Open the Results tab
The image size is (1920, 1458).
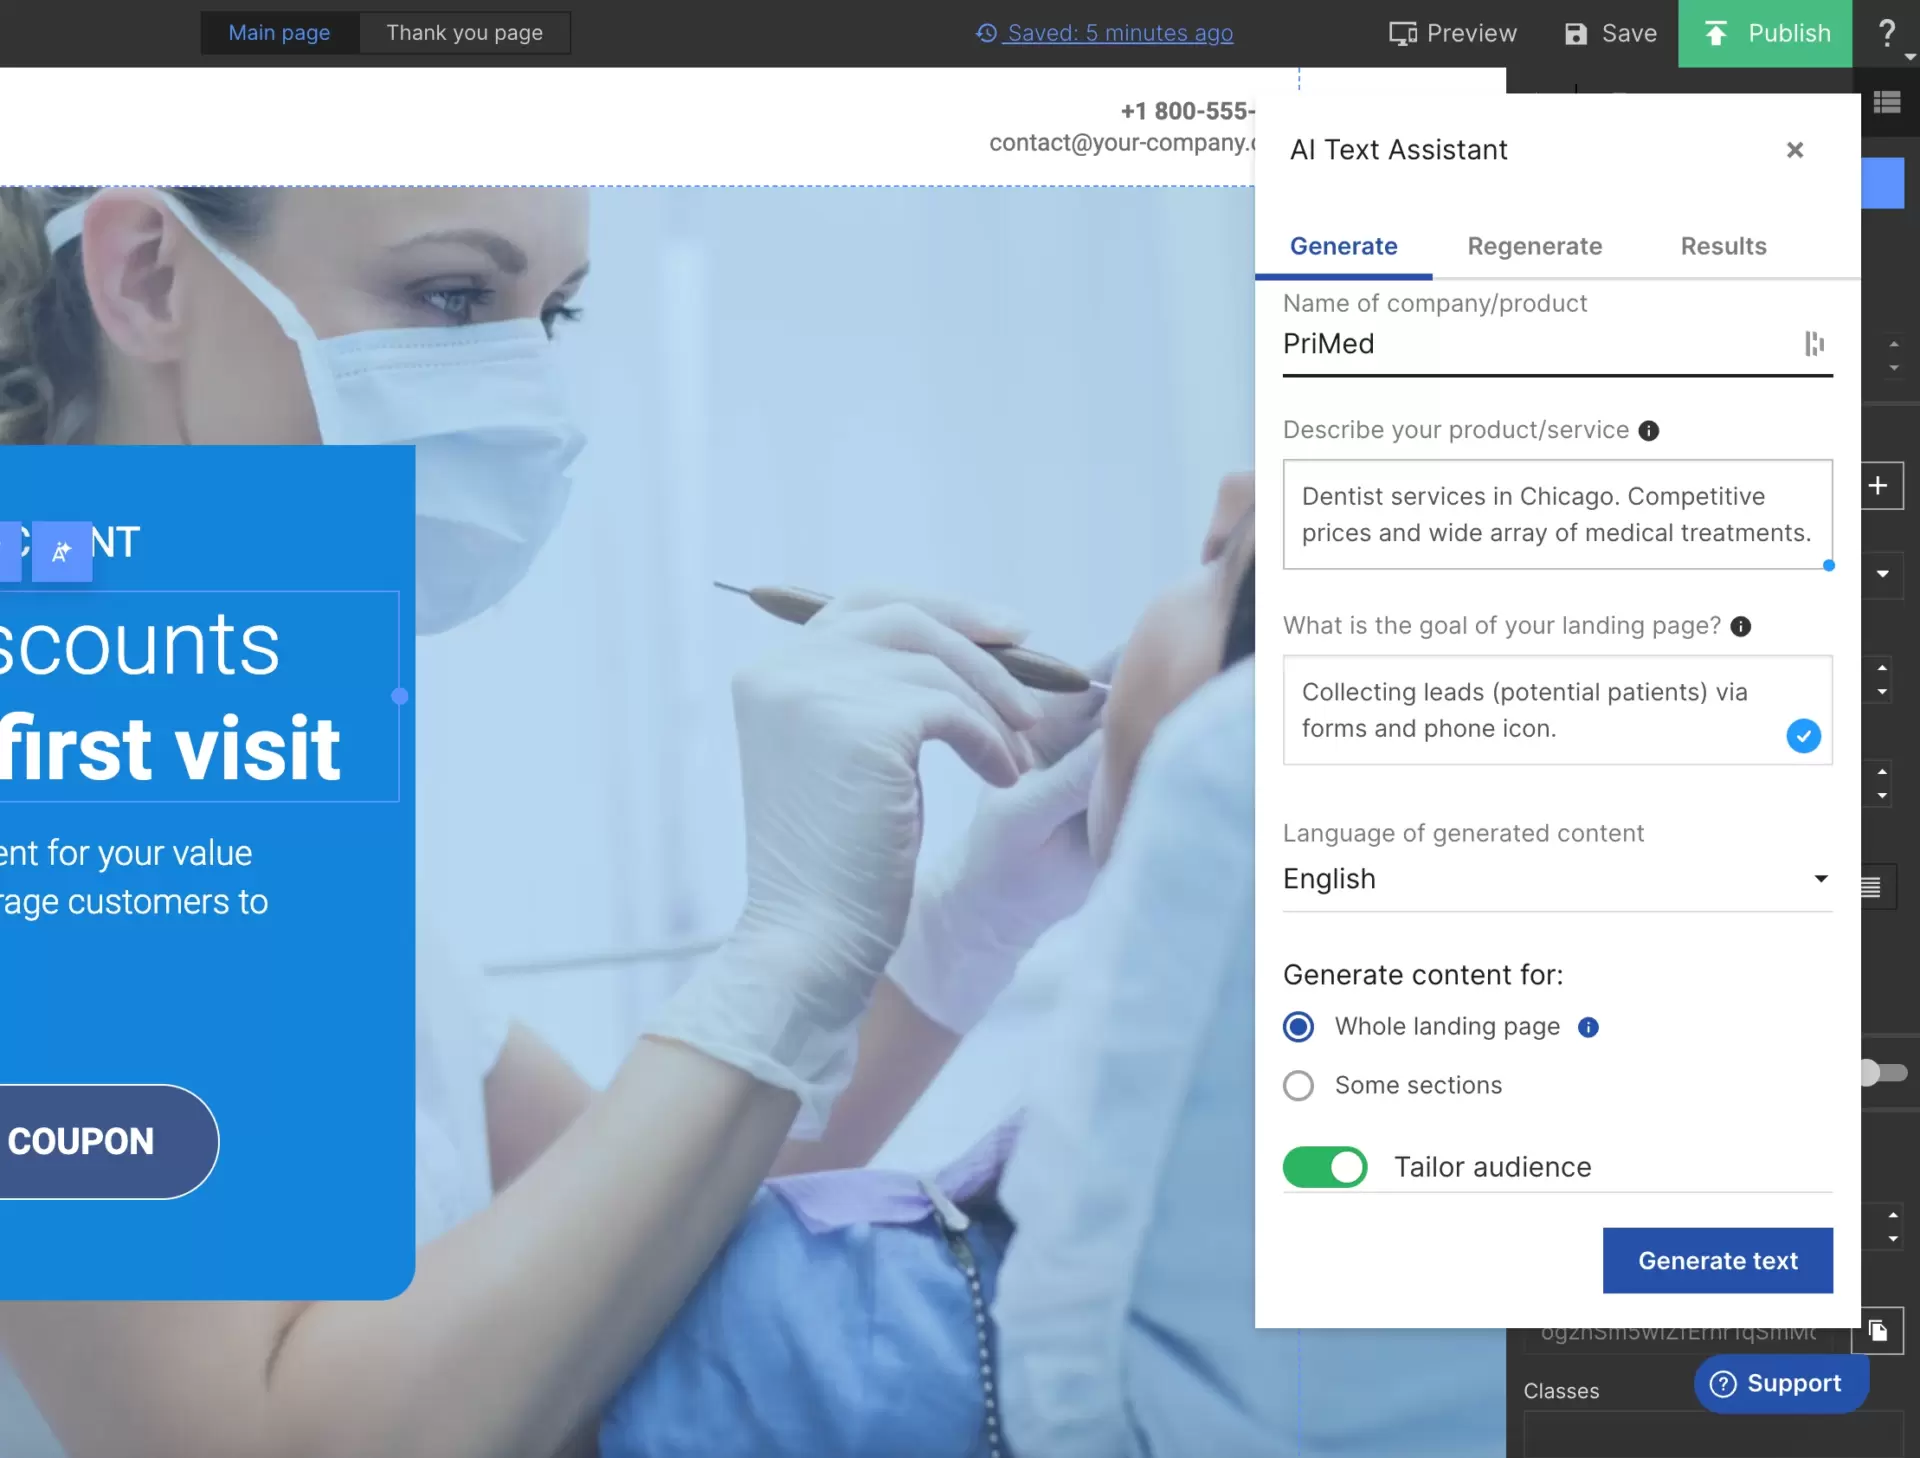pyautogui.click(x=1723, y=246)
